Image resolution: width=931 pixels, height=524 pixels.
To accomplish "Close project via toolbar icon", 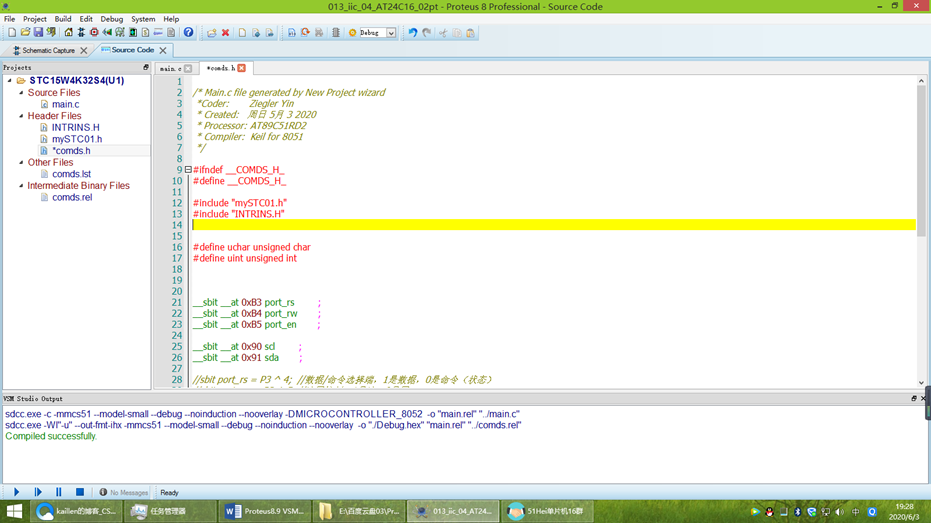I will (x=51, y=33).
